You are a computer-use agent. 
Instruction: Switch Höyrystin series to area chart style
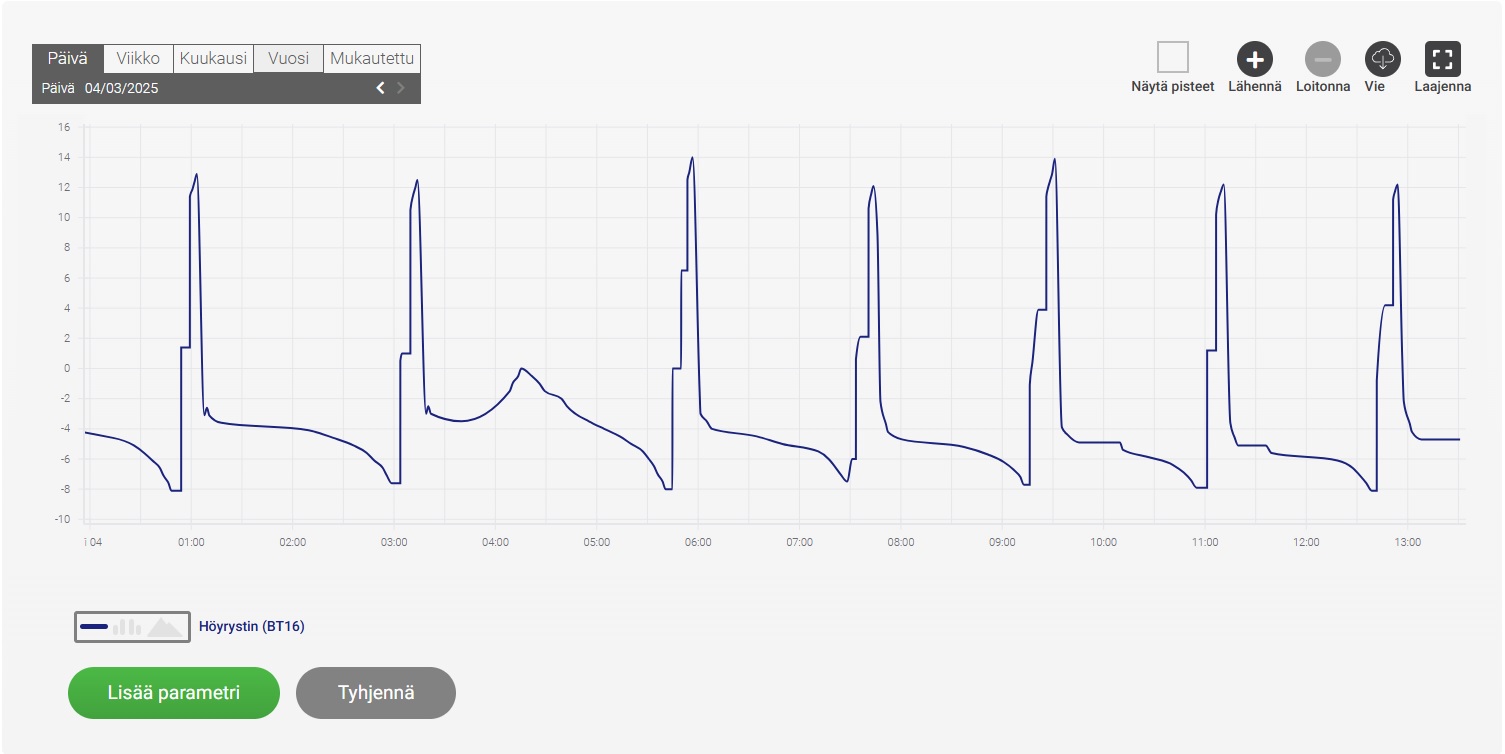pyautogui.click(x=165, y=627)
